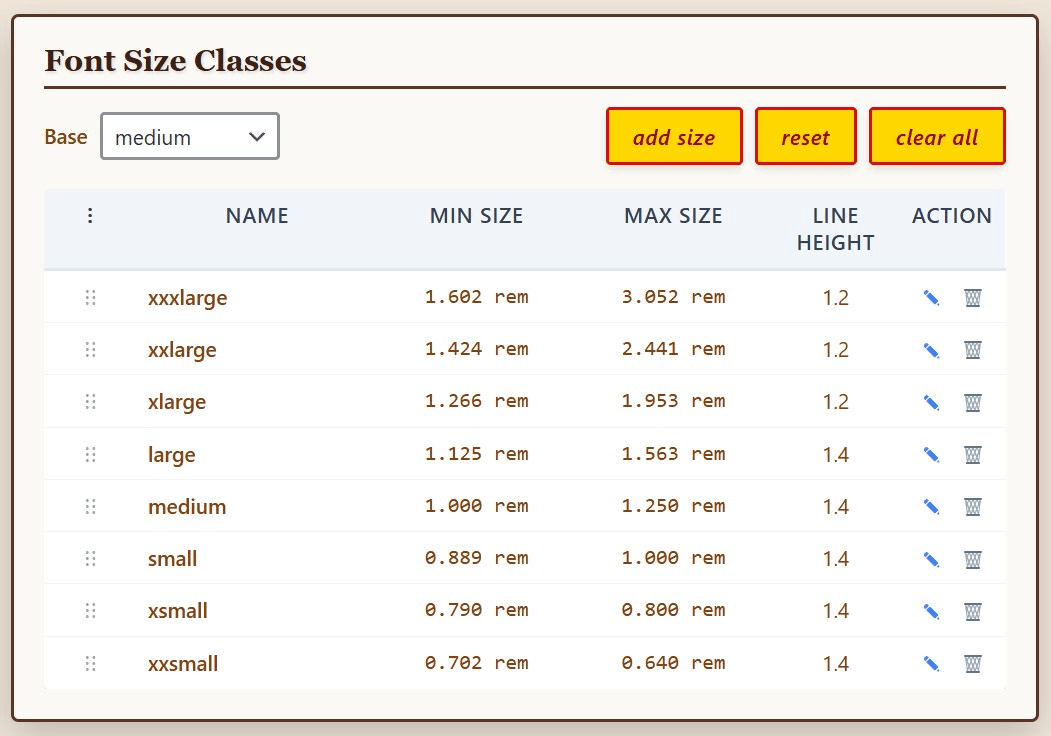This screenshot has height=736, width=1051.
Task: Grab the drag handle on the small row
Action: click(91, 558)
